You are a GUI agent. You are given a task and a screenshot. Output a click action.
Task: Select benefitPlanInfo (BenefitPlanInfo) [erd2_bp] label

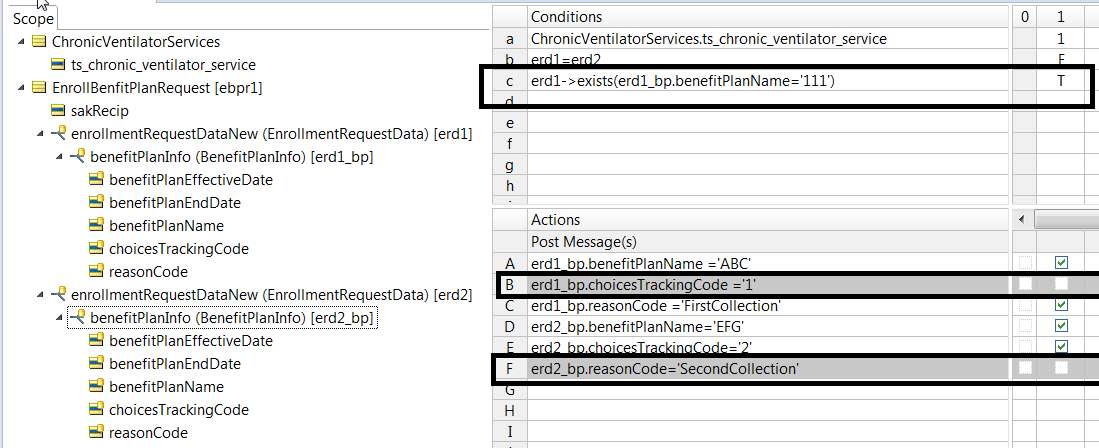point(231,318)
